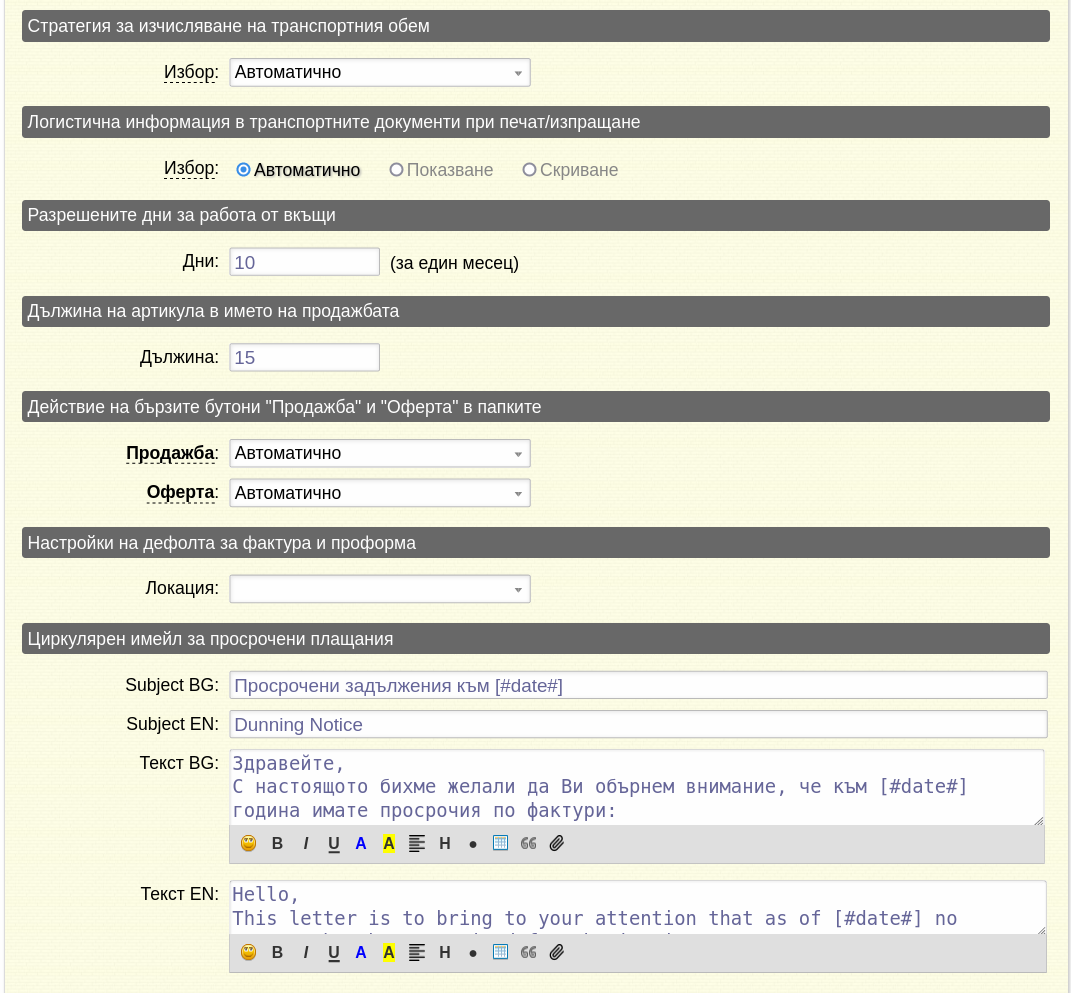The image size is (1071, 993).
Task: Click the emoji icon in Текст BG toolbar
Action: coord(249,843)
